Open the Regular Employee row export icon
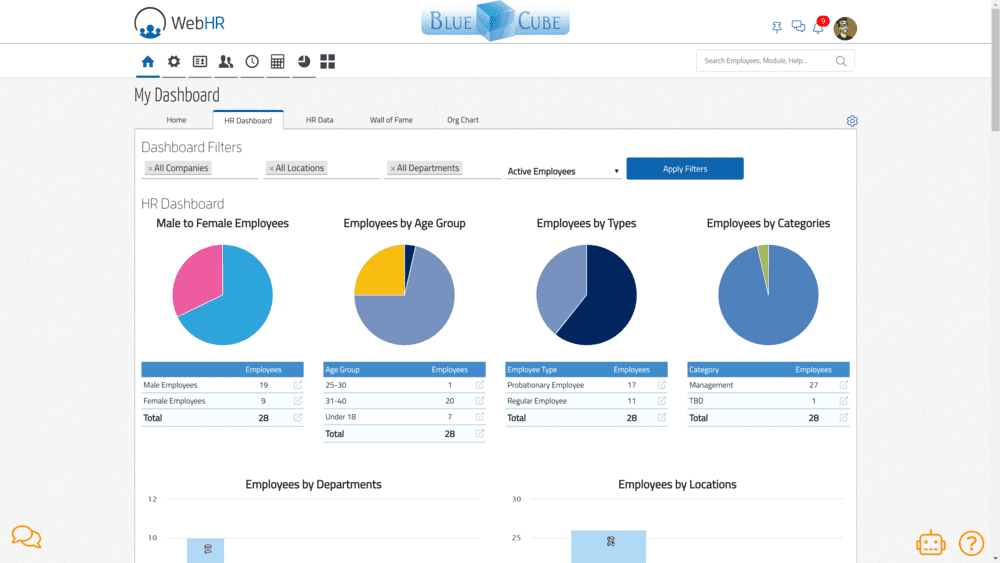 661,401
